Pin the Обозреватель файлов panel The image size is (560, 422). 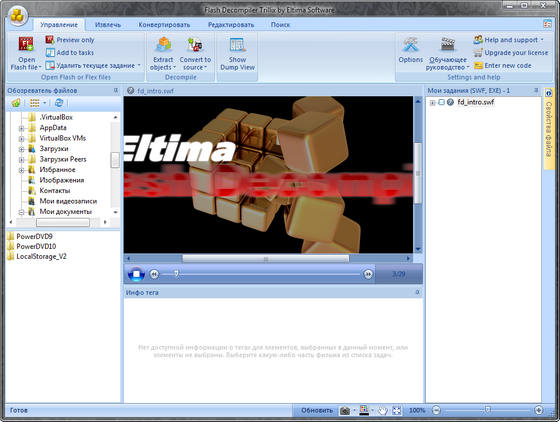tap(116, 91)
